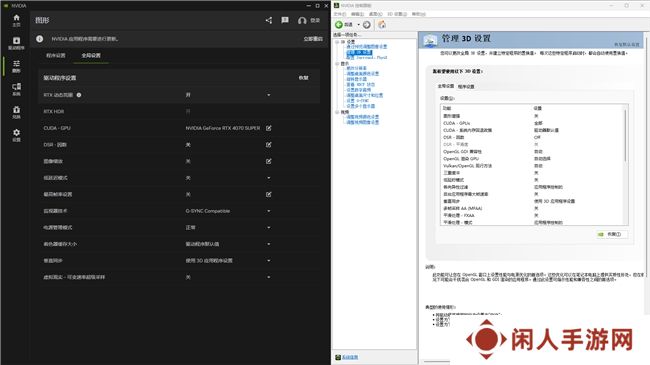Open the Back button history dropdown arrow
This screenshot has height=365, width=650.
tap(359, 25)
